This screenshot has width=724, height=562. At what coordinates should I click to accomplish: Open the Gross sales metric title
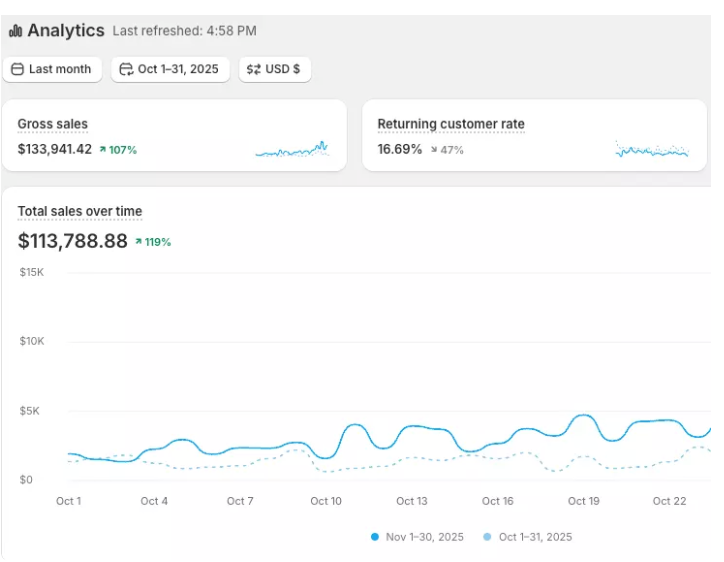53,124
